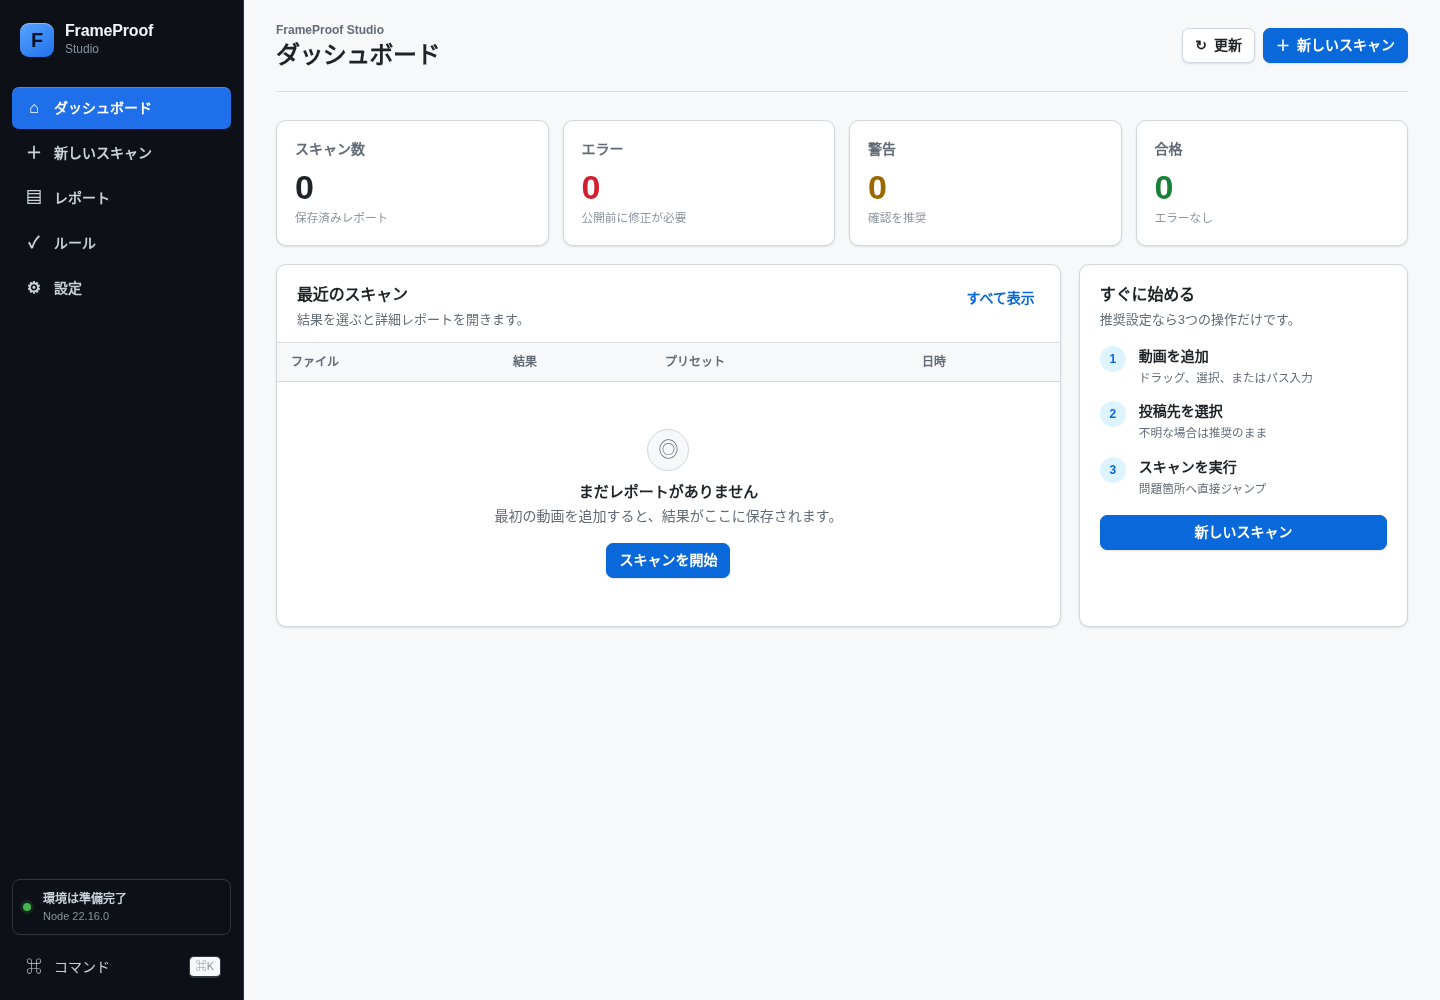Click the plus icon beside sidebar 新しいスキャン
Image resolution: width=1440 pixels, height=1000 pixels.
pos(34,152)
